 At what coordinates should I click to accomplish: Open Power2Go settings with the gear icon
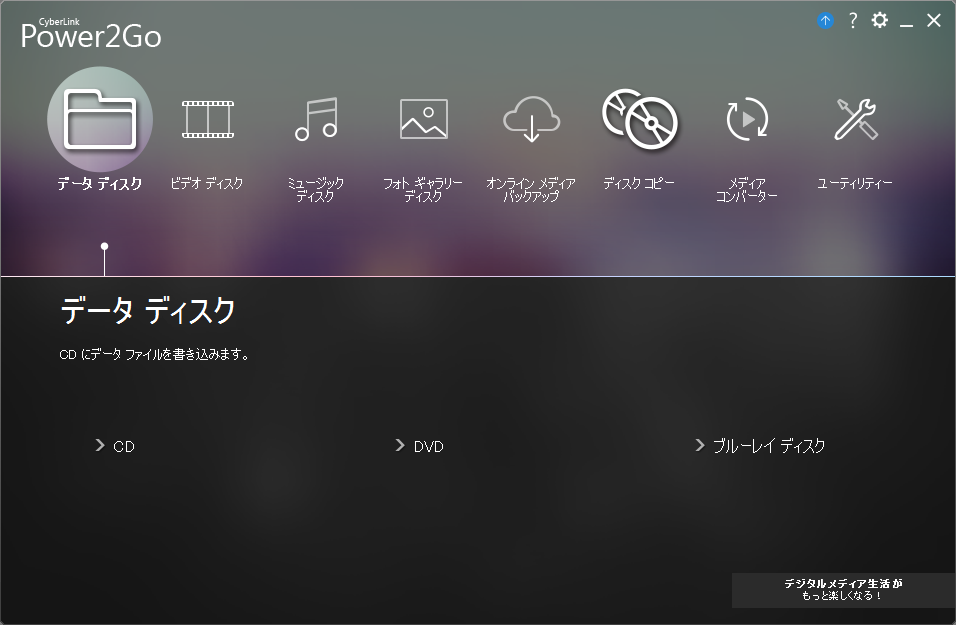click(x=879, y=20)
